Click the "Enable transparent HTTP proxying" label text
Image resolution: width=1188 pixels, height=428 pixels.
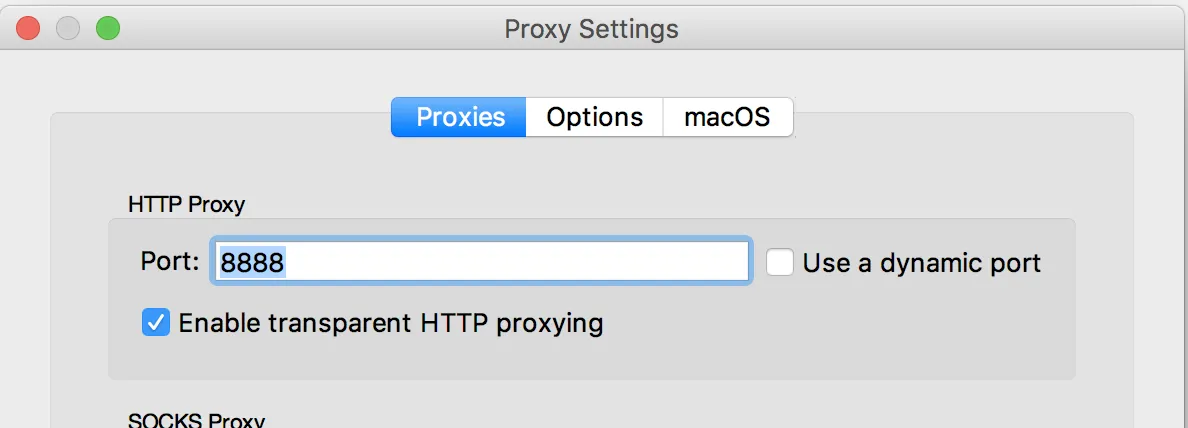(x=390, y=323)
